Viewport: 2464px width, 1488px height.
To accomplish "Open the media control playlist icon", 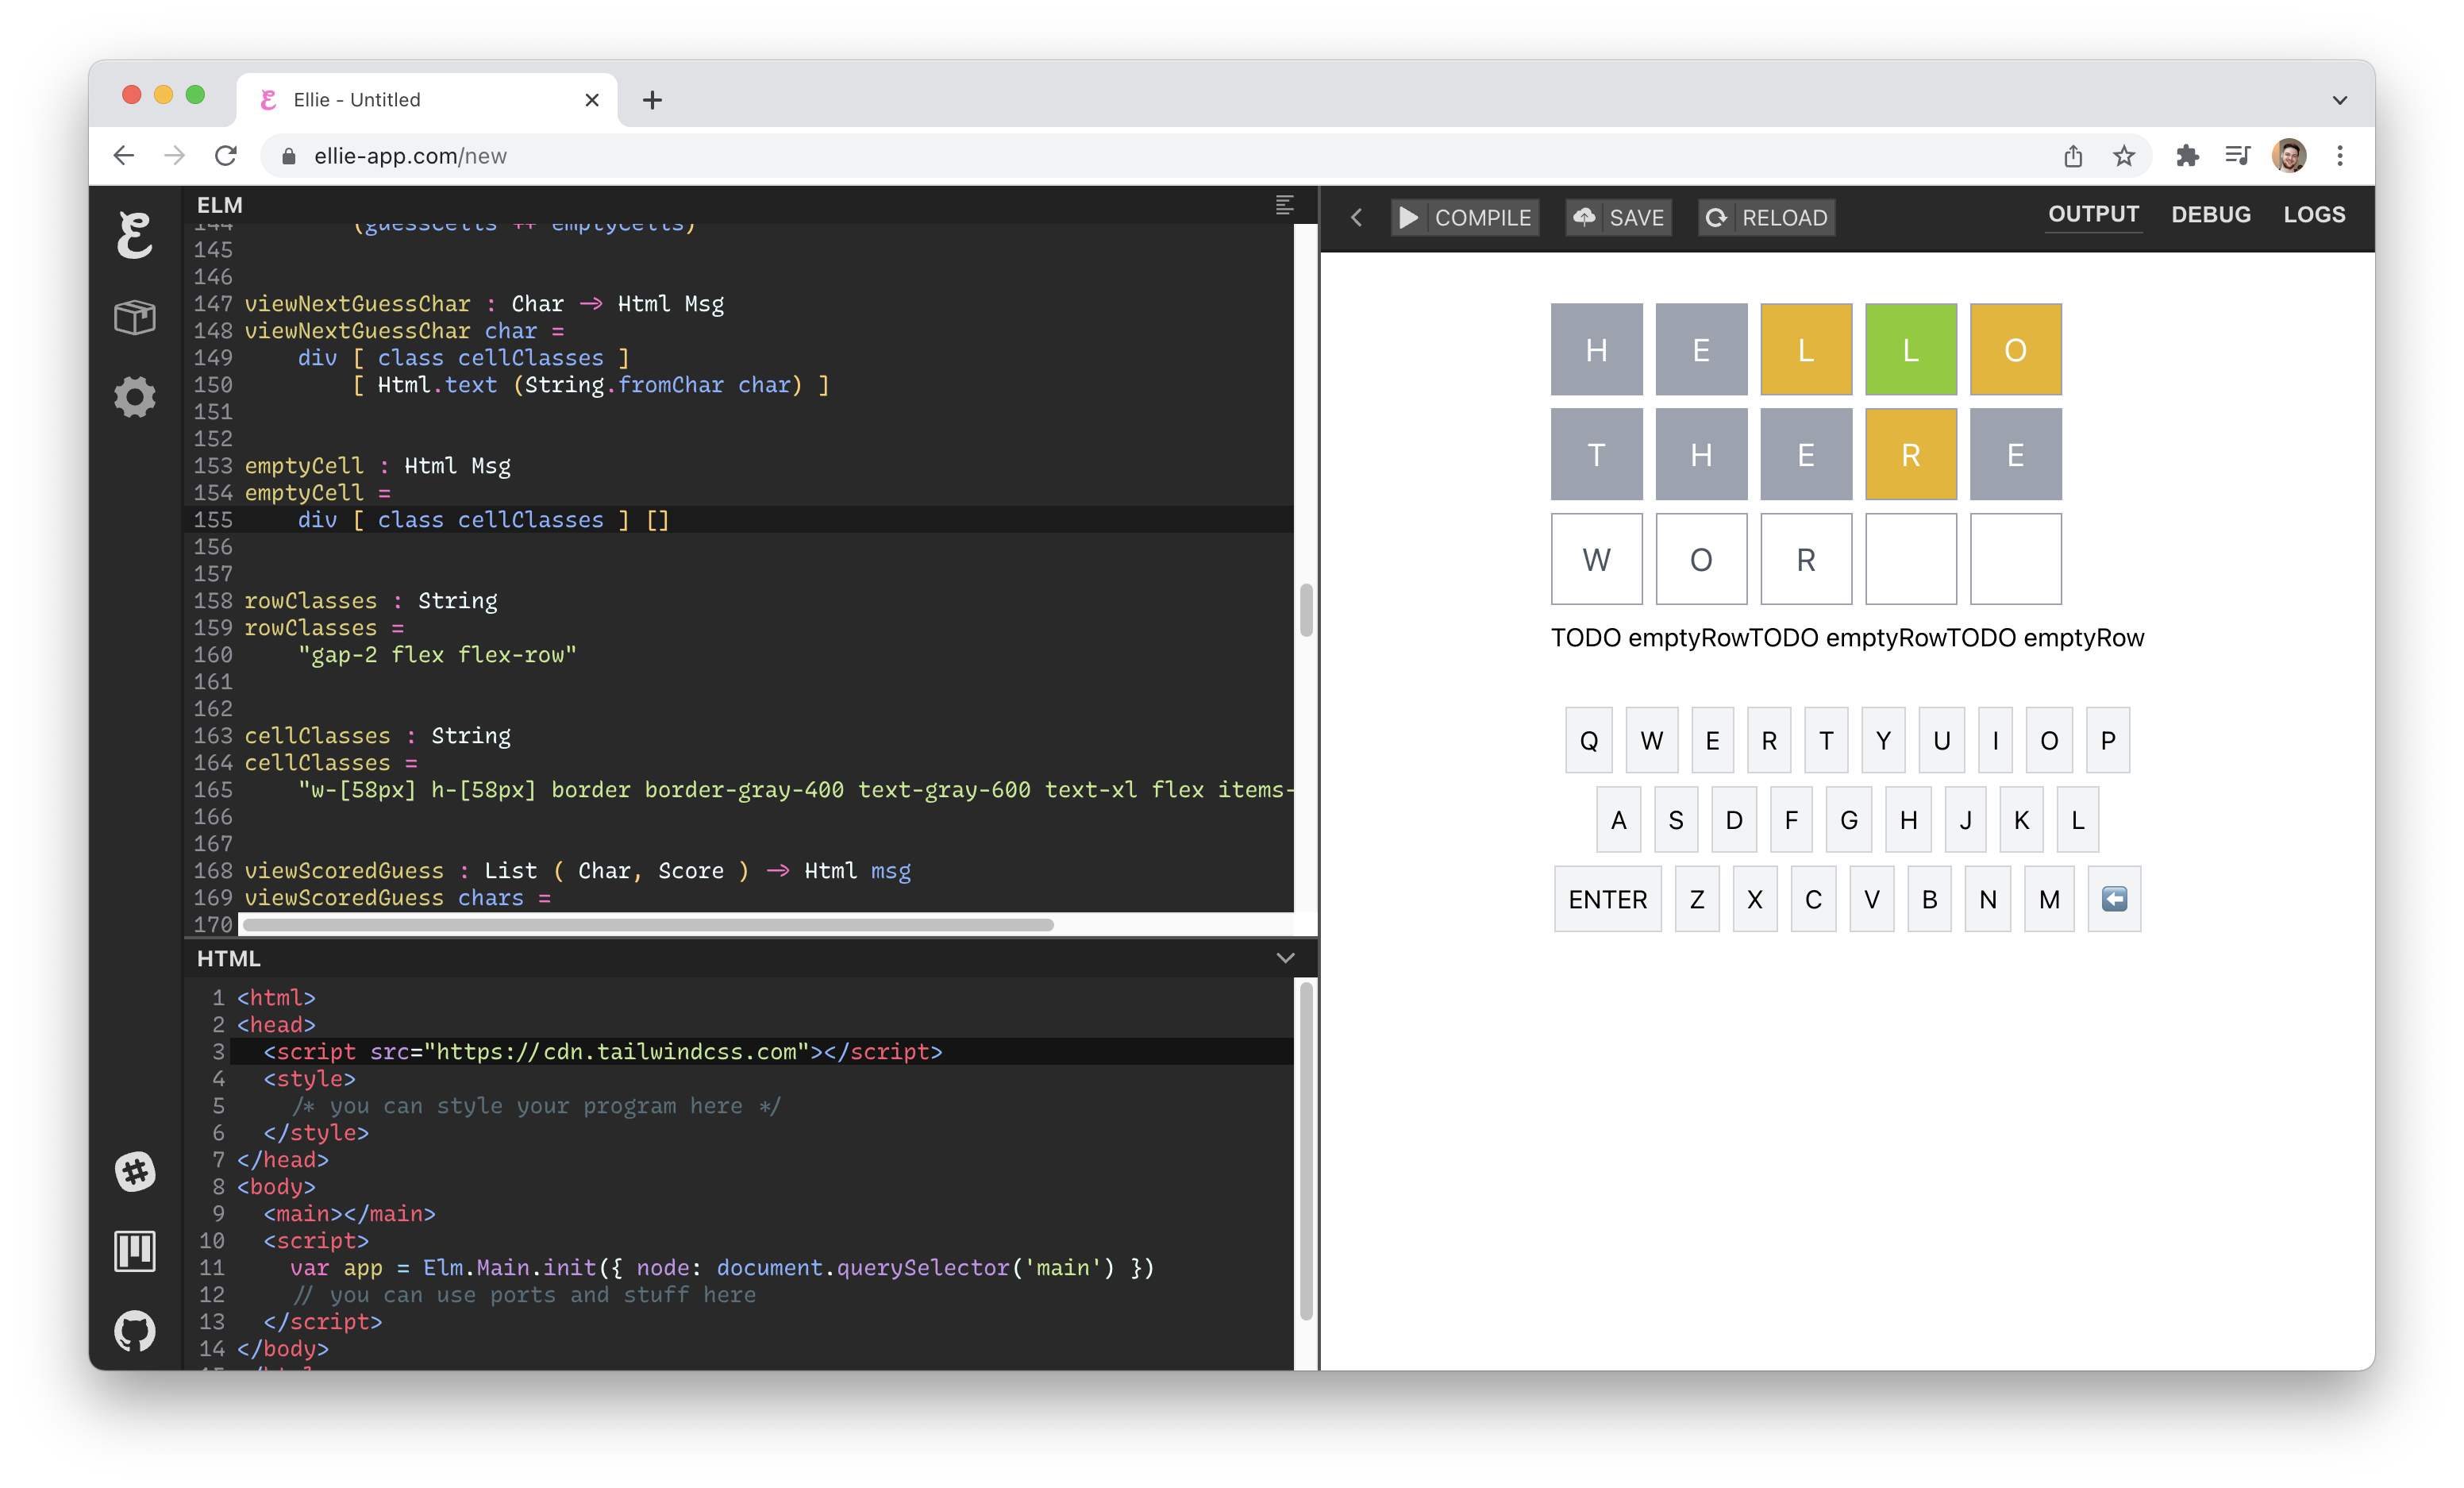I will pos(2237,155).
